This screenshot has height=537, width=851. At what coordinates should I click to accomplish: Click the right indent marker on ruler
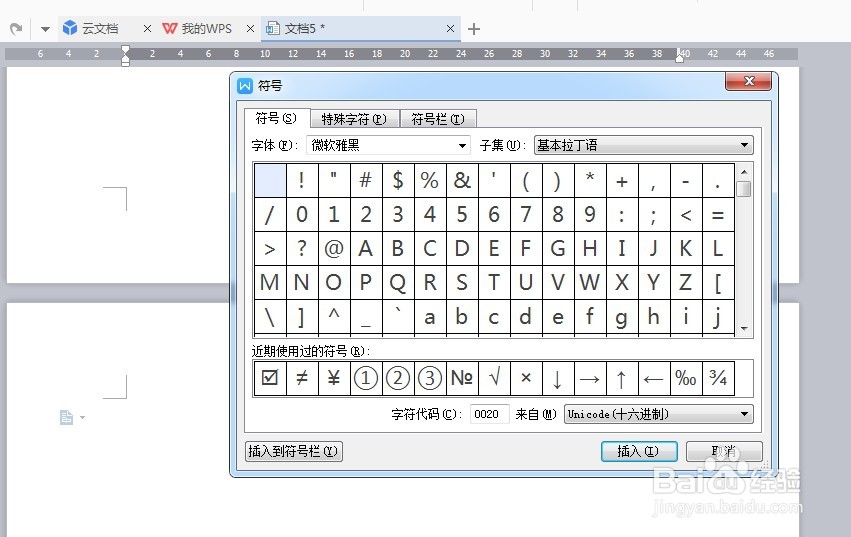[679, 55]
